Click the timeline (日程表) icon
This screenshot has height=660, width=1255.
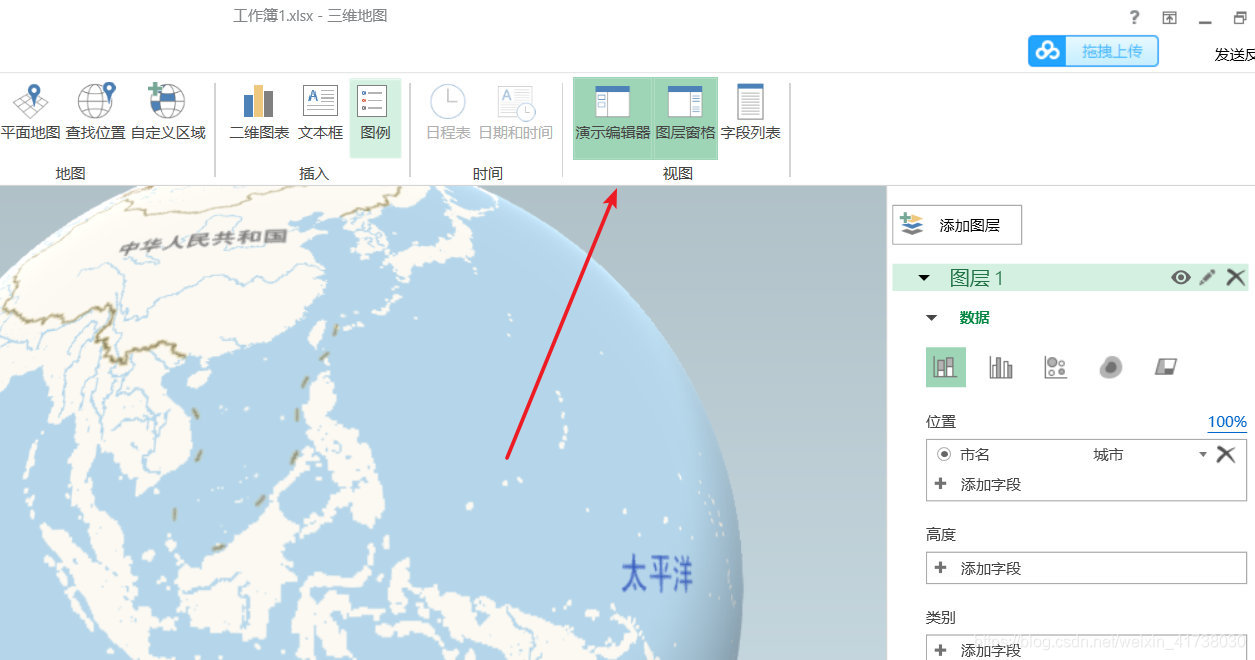(448, 112)
